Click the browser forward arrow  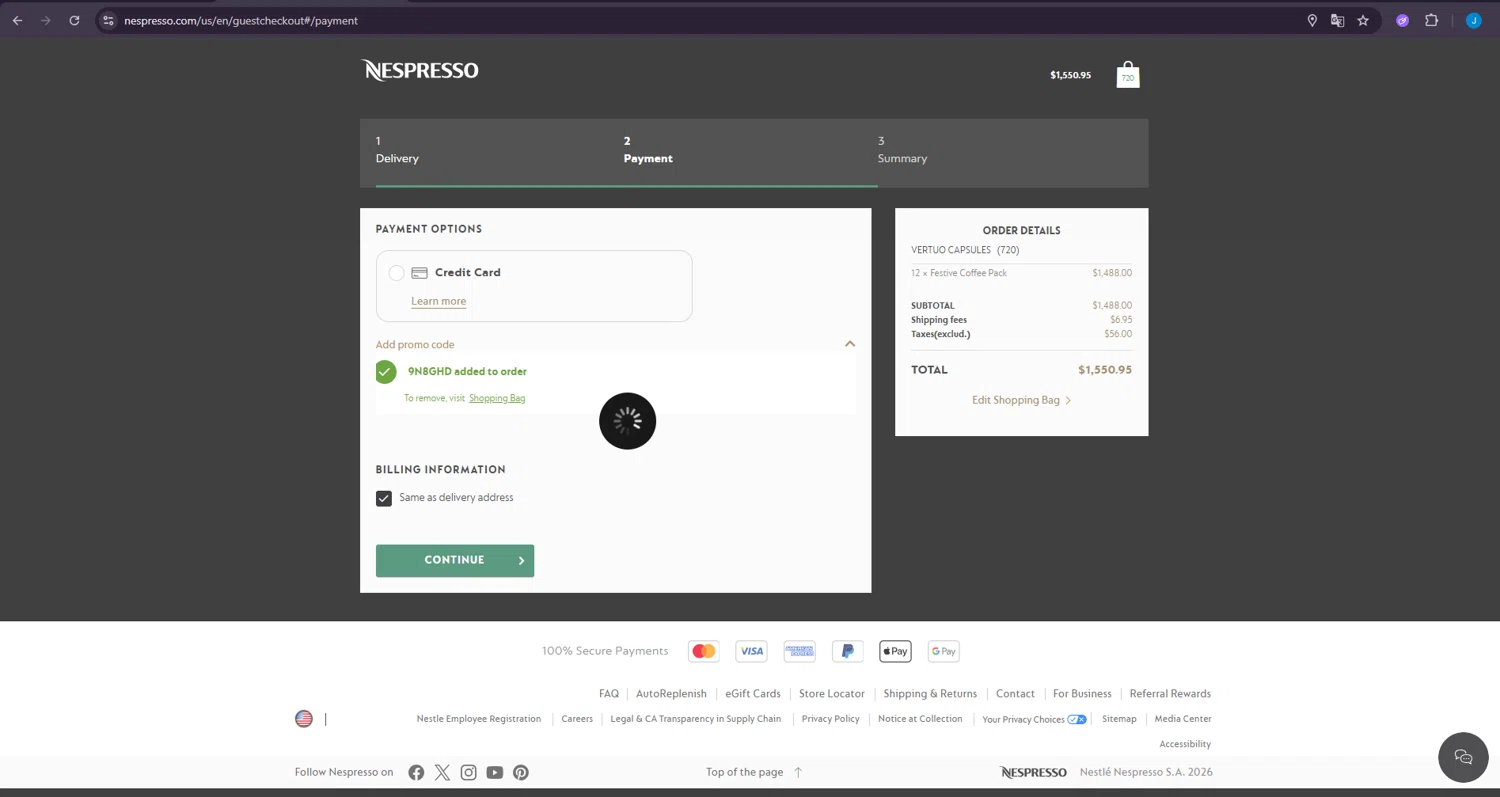pyautogui.click(x=45, y=20)
